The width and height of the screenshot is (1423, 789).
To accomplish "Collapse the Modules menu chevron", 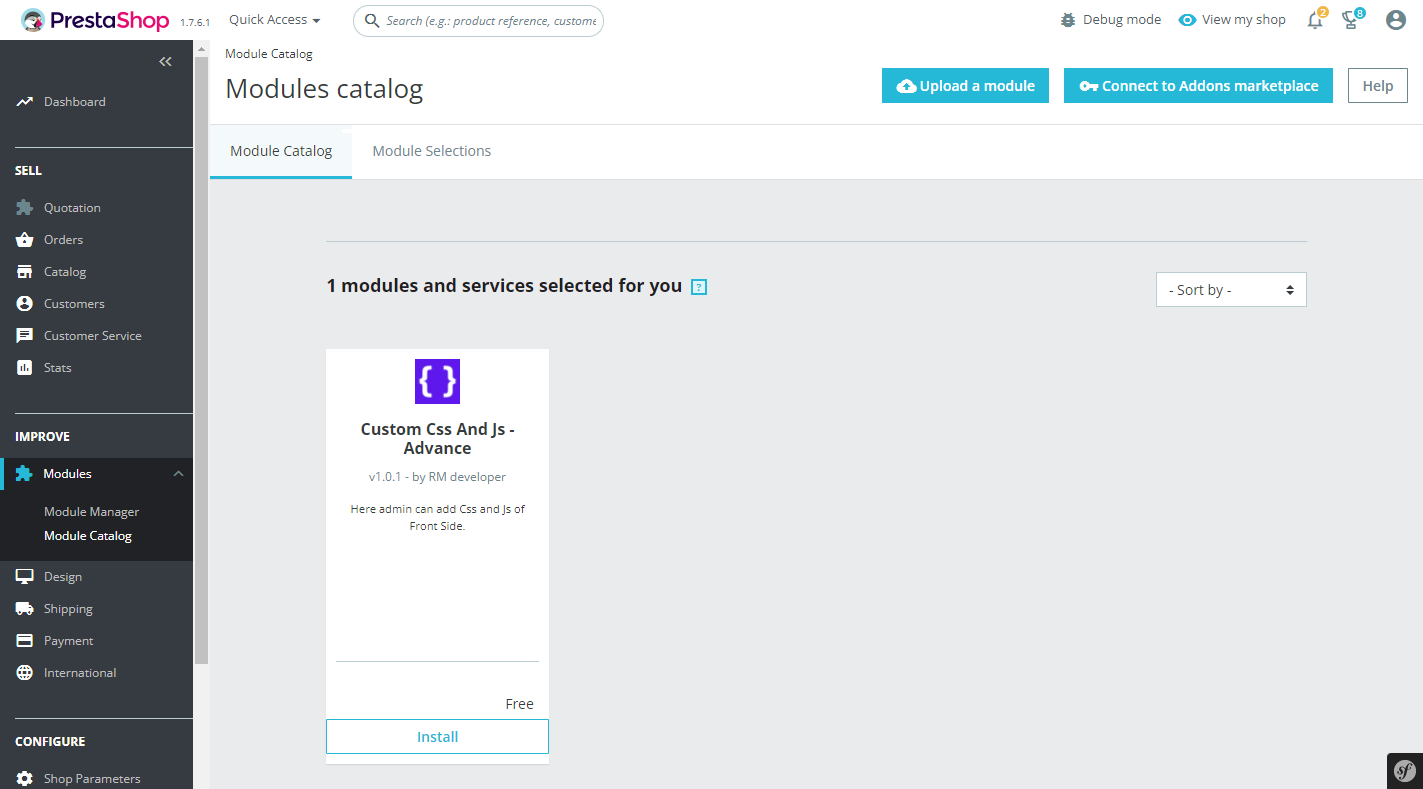I will pyautogui.click(x=178, y=474).
